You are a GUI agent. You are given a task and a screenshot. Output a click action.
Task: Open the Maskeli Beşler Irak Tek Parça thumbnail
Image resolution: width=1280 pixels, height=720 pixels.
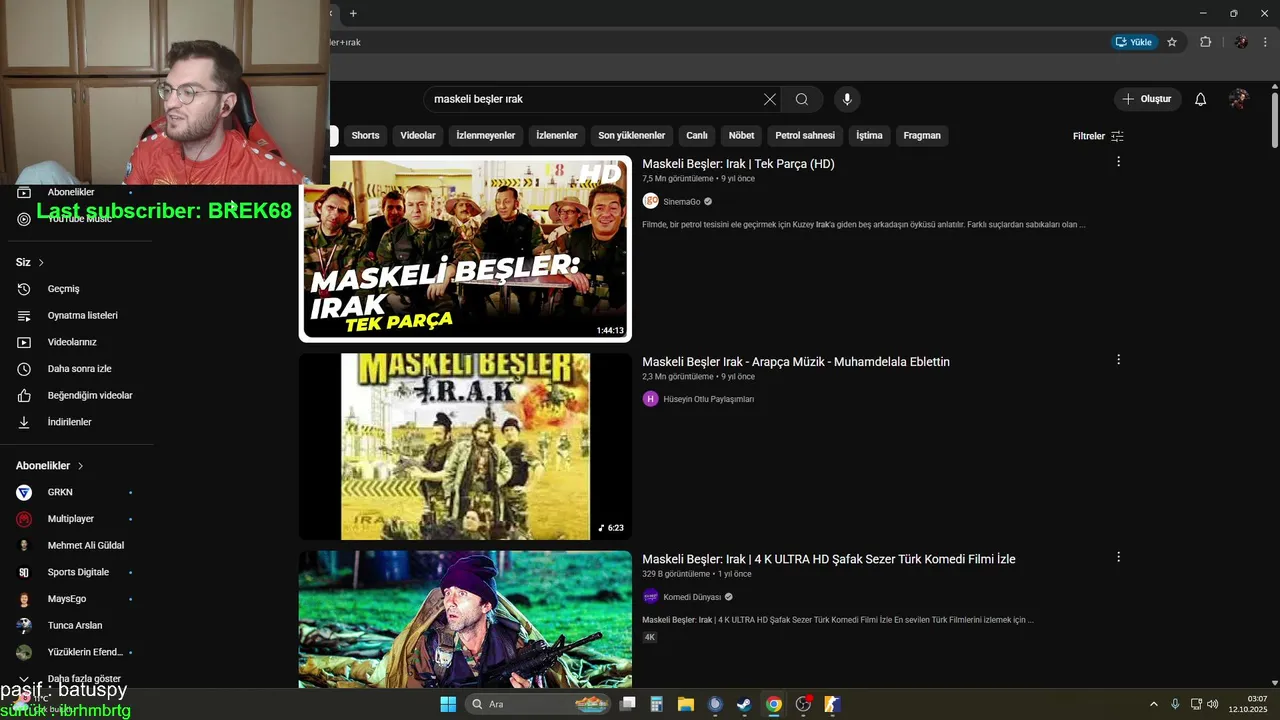[x=465, y=249]
